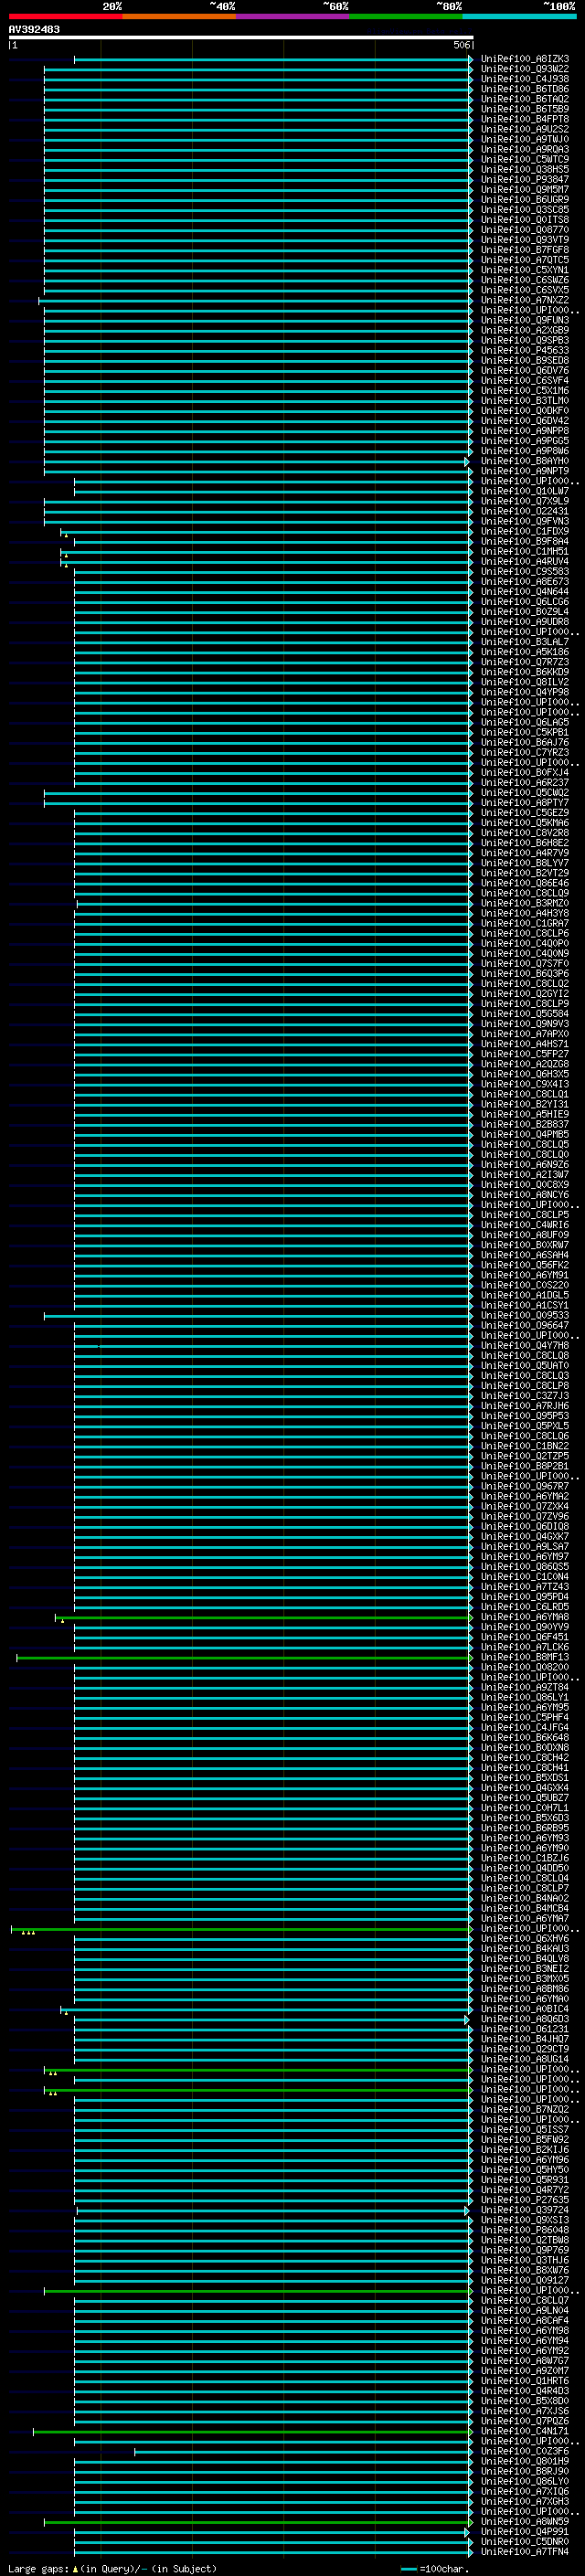Open hit UniRef100_A6YMA8
585x2576 pixels.
(525, 1617)
